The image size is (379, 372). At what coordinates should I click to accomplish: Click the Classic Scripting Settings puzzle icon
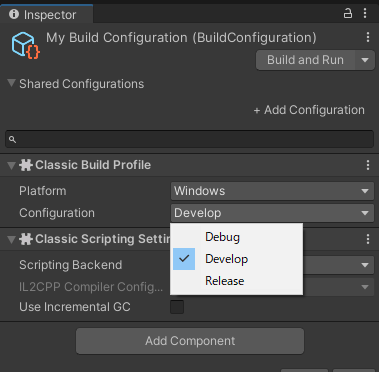pyautogui.click(x=26, y=239)
